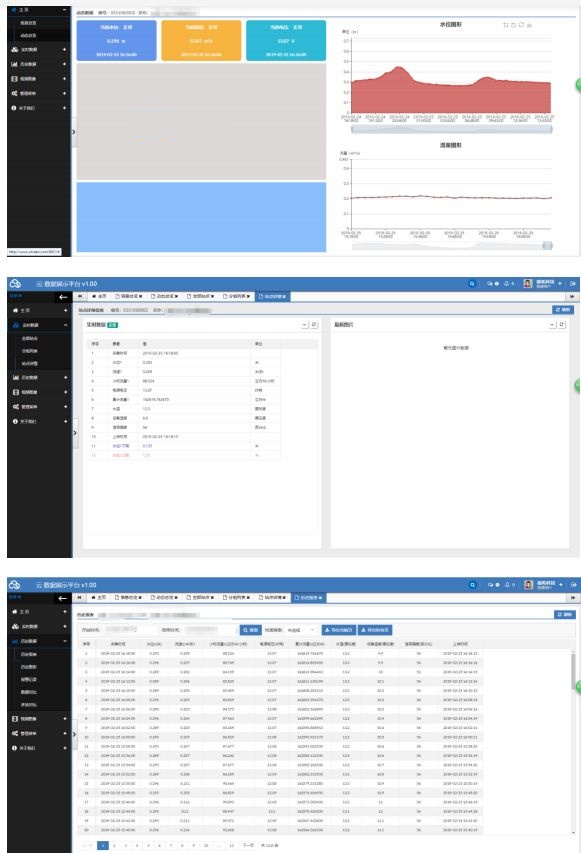Click the save-image icon above 水位图形 chart
Viewport: 581px width, 853px height.
point(529,25)
